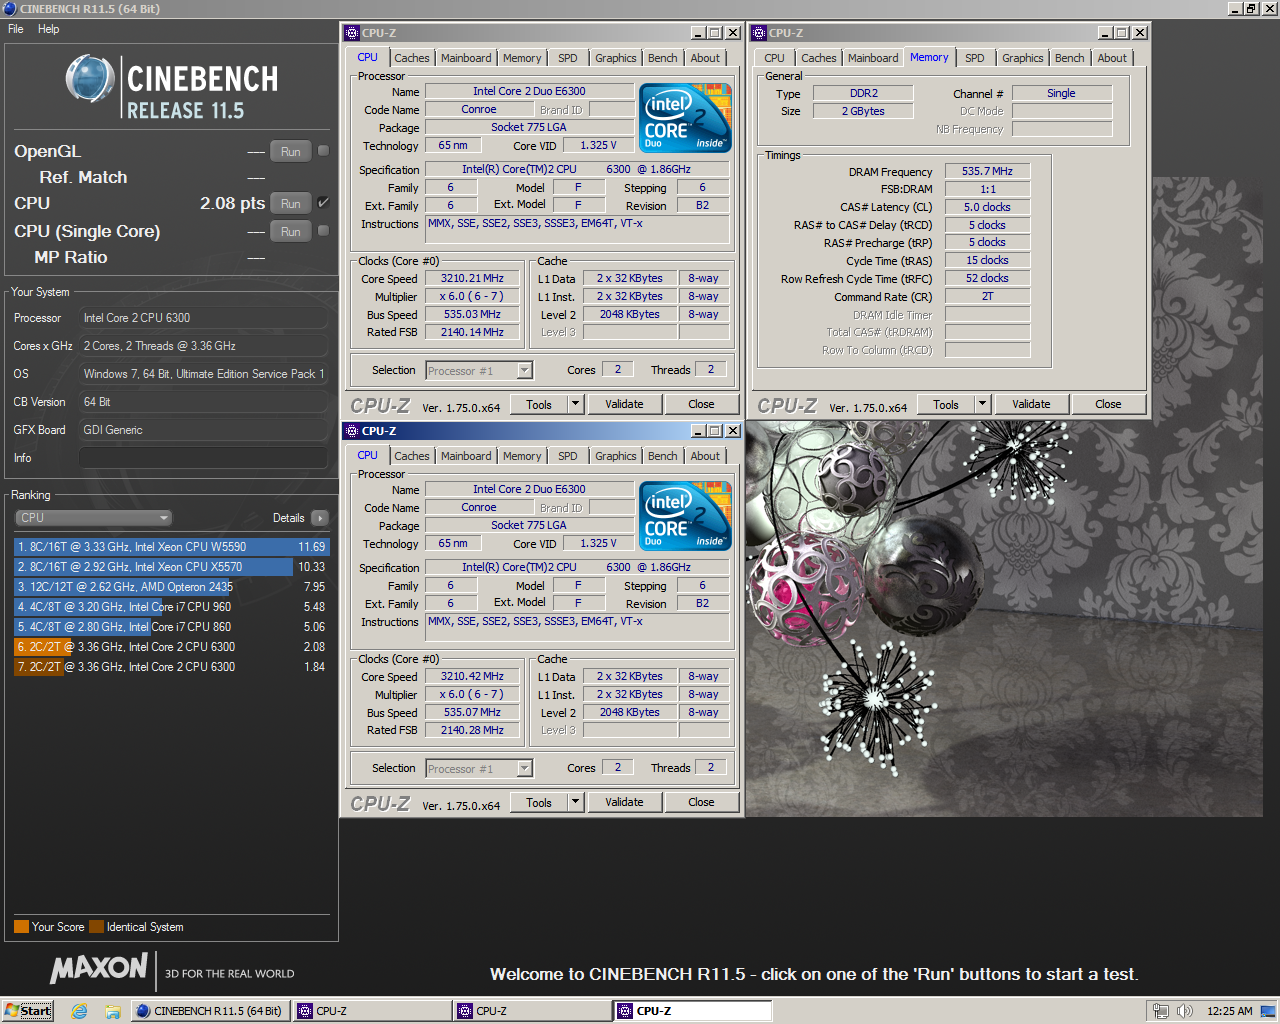Click the MAXON logo at the bottom
Image resolution: width=1280 pixels, height=1024 pixels.
(x=99, y=968)
